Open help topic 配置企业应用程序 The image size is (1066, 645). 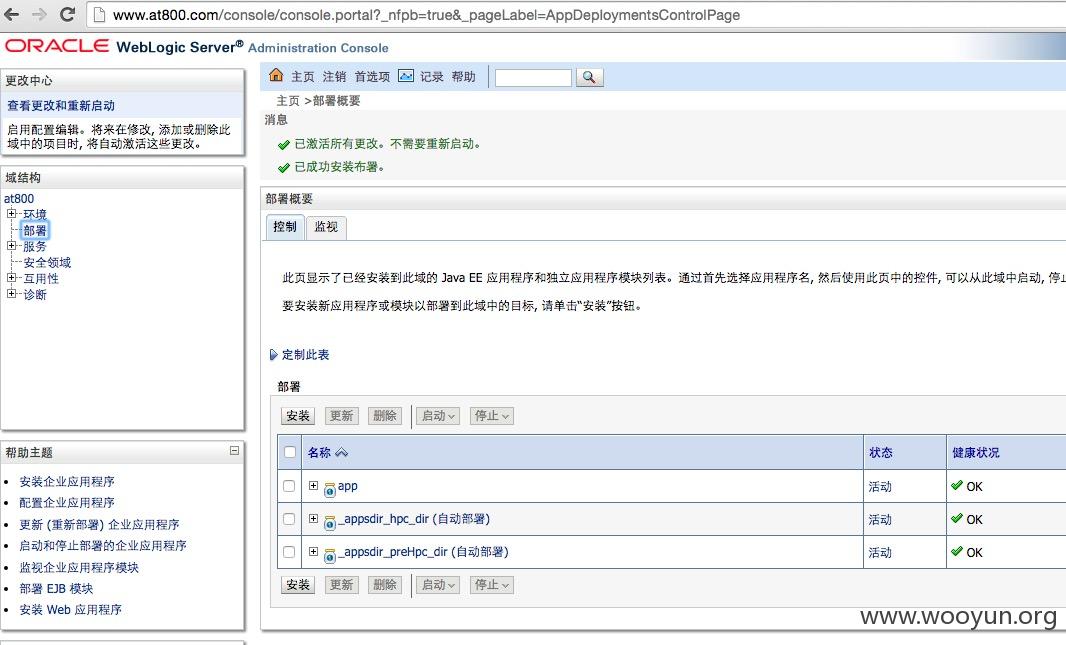tap(67, 503)
